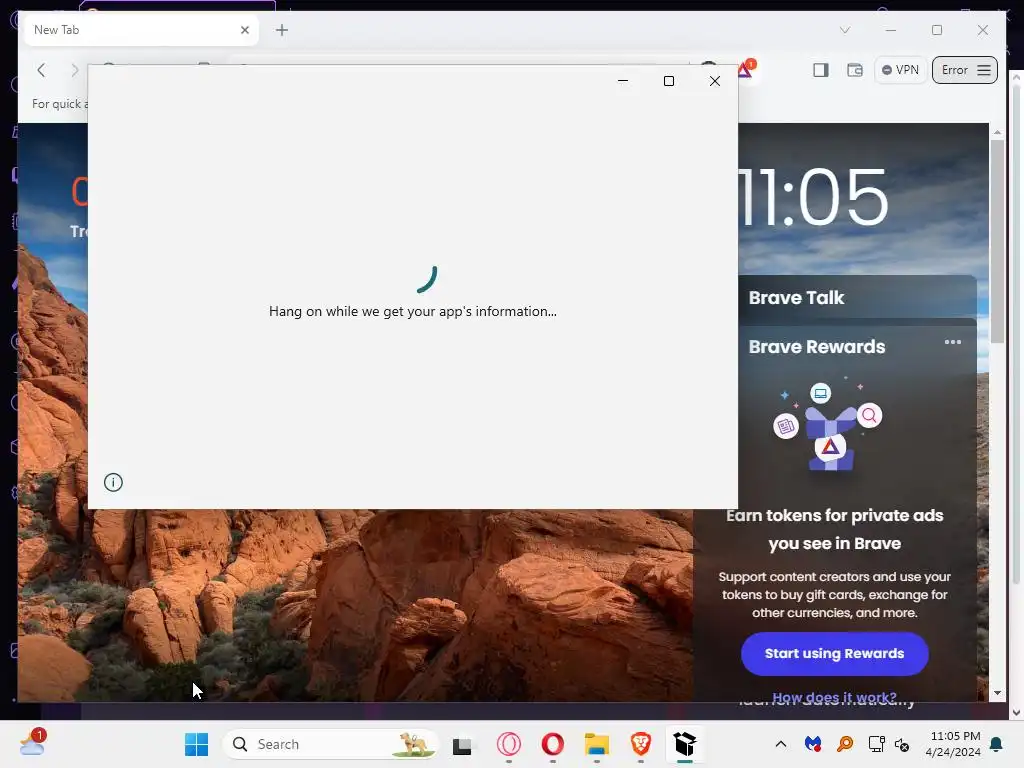1024x768 pixels.
Task: Click the Malwarebytes tray icon
Action: pos(813,744)
